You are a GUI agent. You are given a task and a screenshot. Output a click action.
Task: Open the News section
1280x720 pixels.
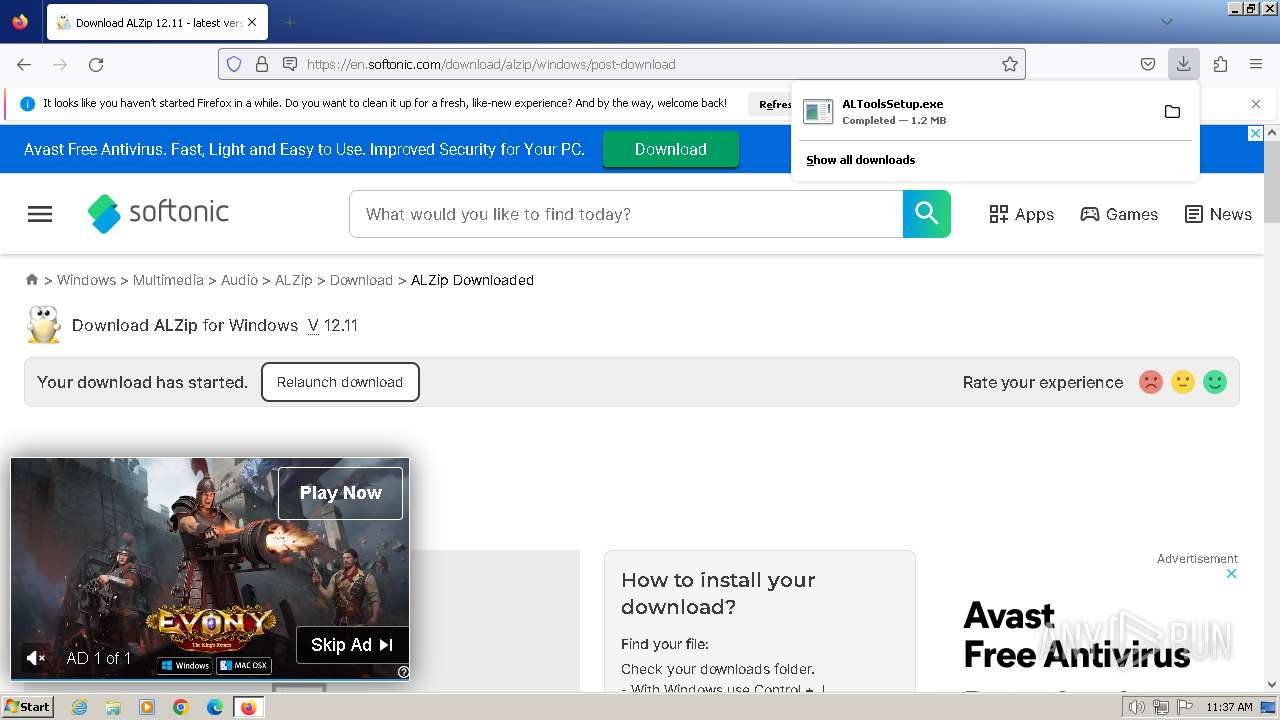(1218, 214)
